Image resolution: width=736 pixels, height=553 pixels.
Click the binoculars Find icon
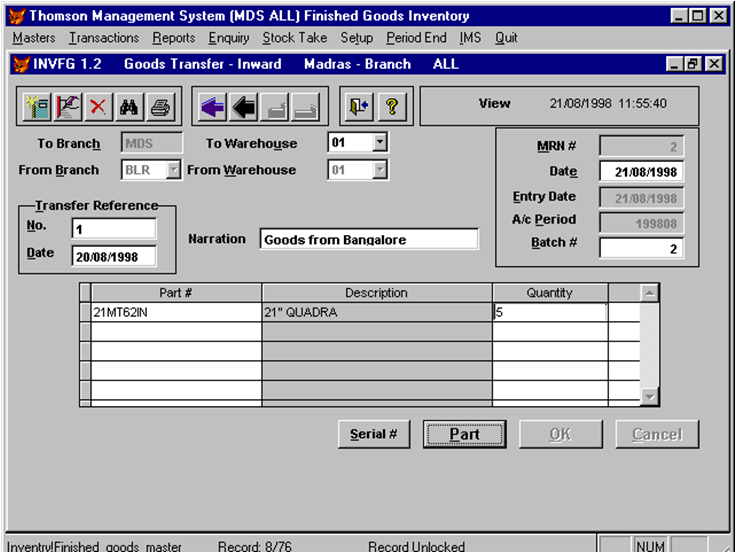coord(129,107)
